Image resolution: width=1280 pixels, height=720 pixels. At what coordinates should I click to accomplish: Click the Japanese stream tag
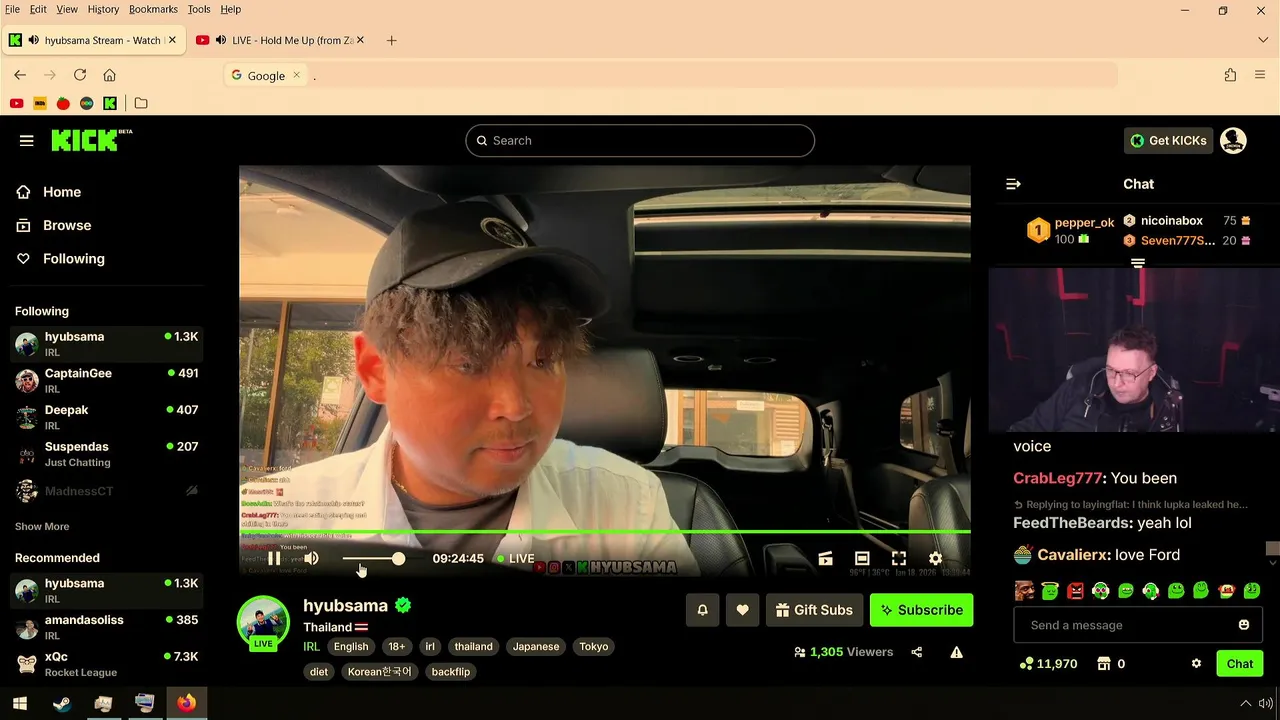tap(536, 647)
